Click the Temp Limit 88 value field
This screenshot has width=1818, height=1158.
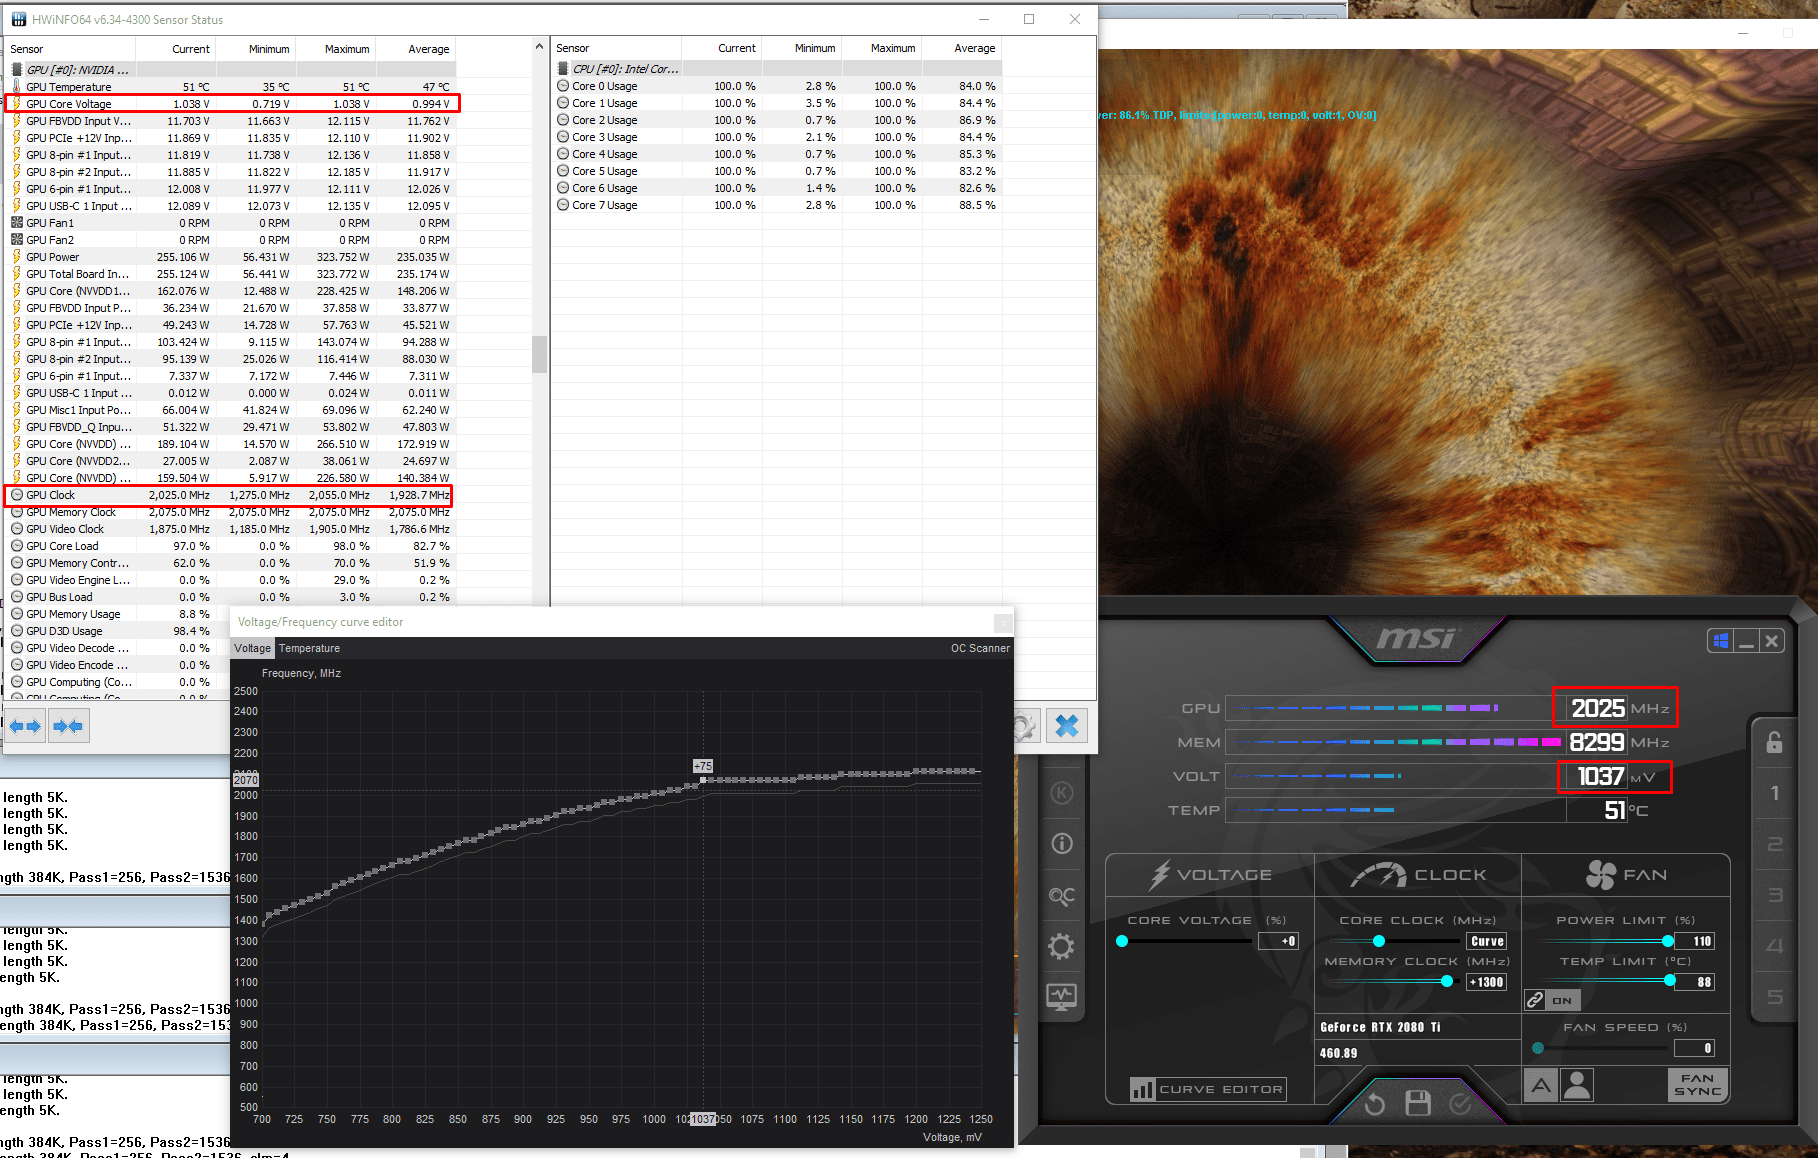coord(1697,982)
